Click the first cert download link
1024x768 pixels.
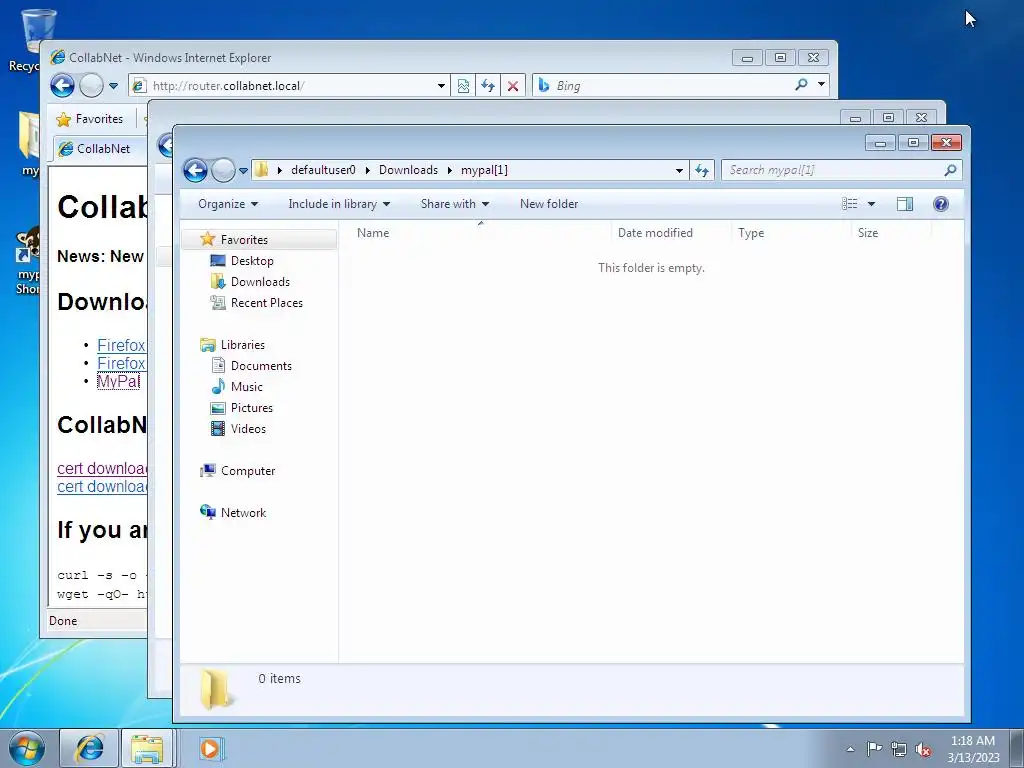102,468
